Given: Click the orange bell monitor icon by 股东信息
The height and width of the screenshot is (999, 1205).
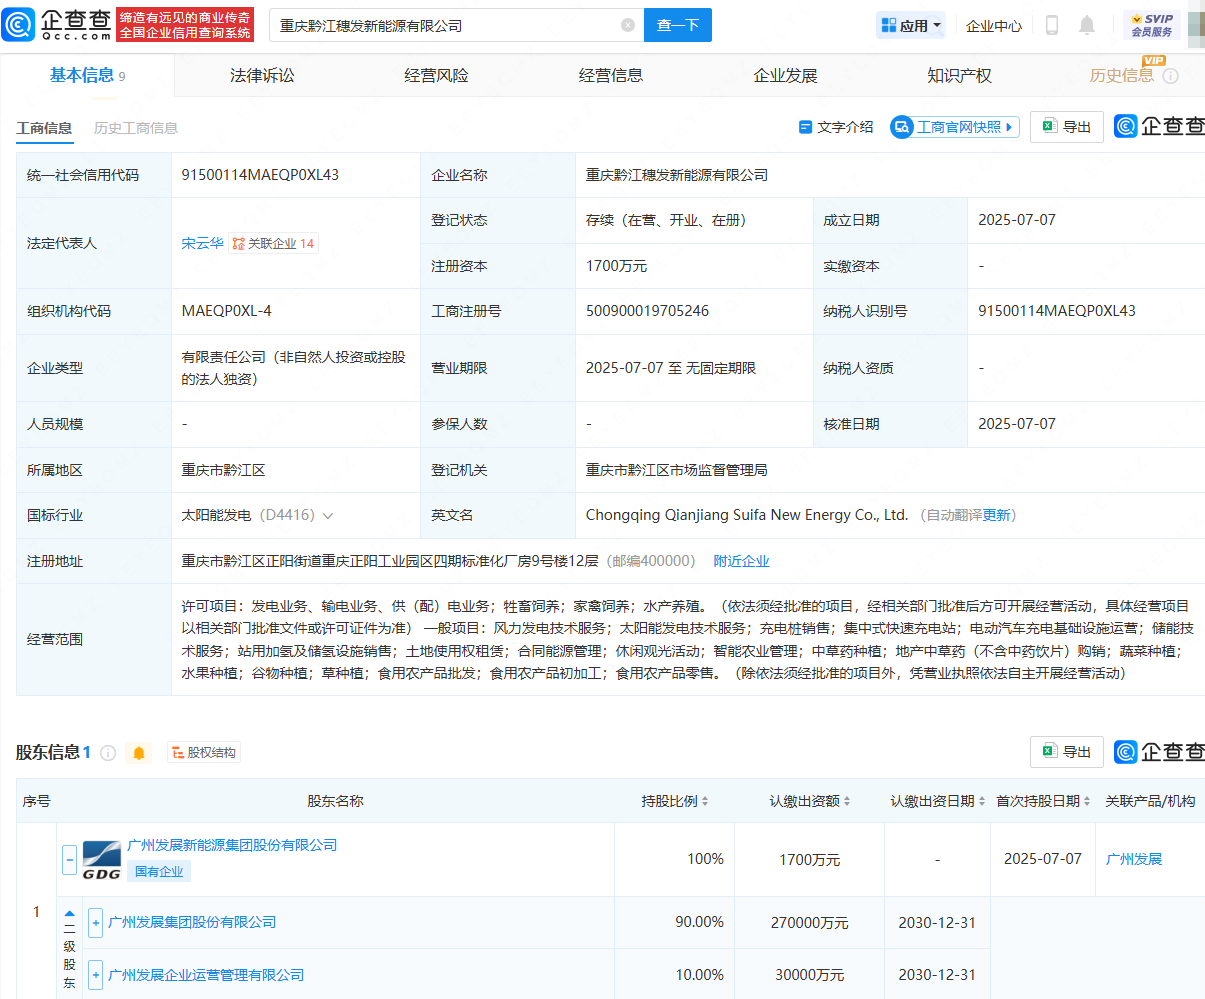Looking at the screenshot, I should pos(139,753).
